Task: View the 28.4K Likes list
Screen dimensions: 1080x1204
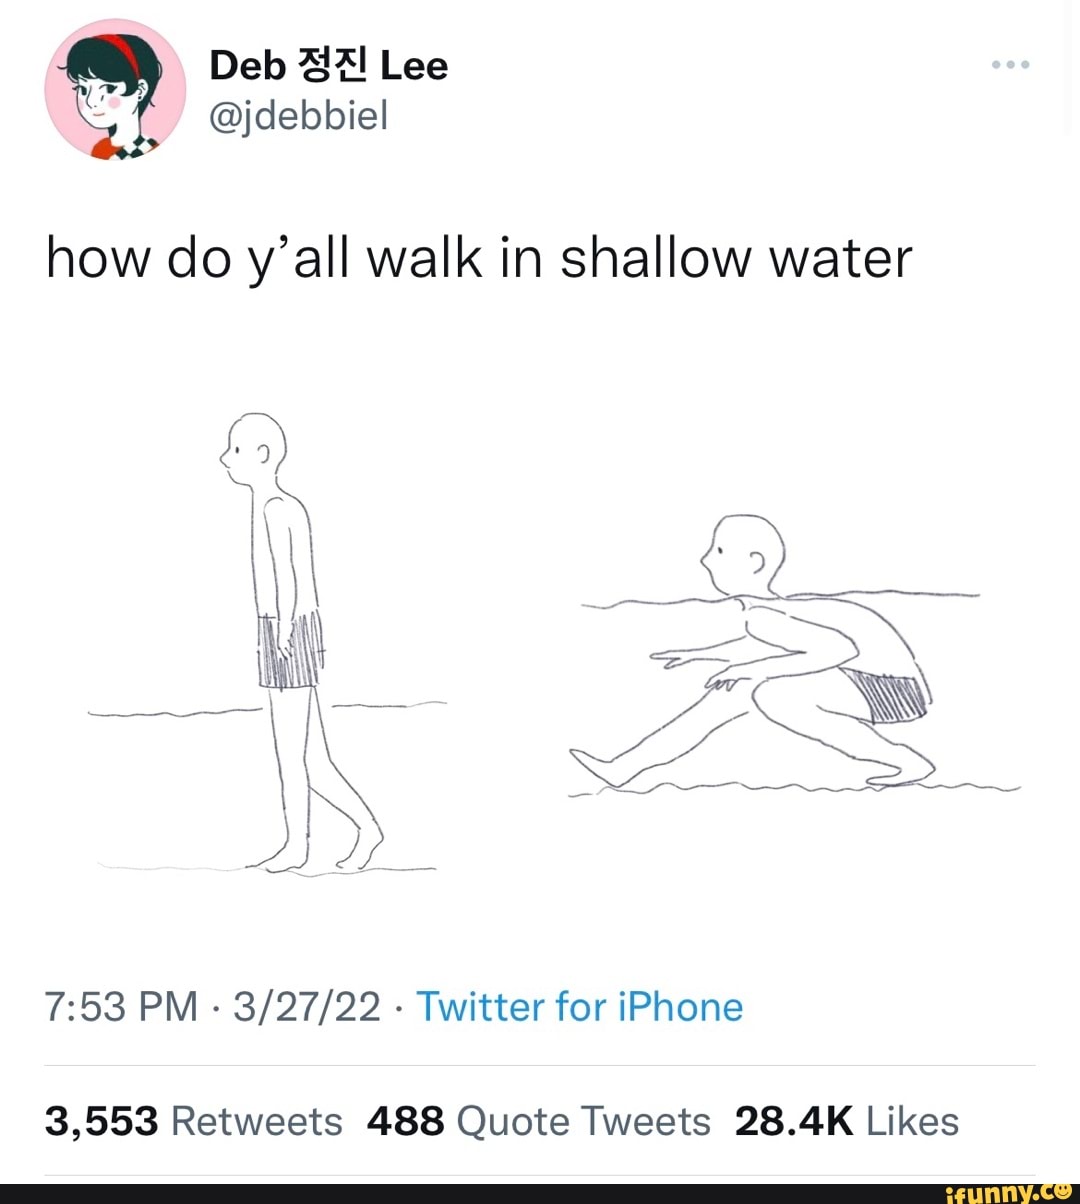Action: pyautogui.click(x=848, y=1120)
